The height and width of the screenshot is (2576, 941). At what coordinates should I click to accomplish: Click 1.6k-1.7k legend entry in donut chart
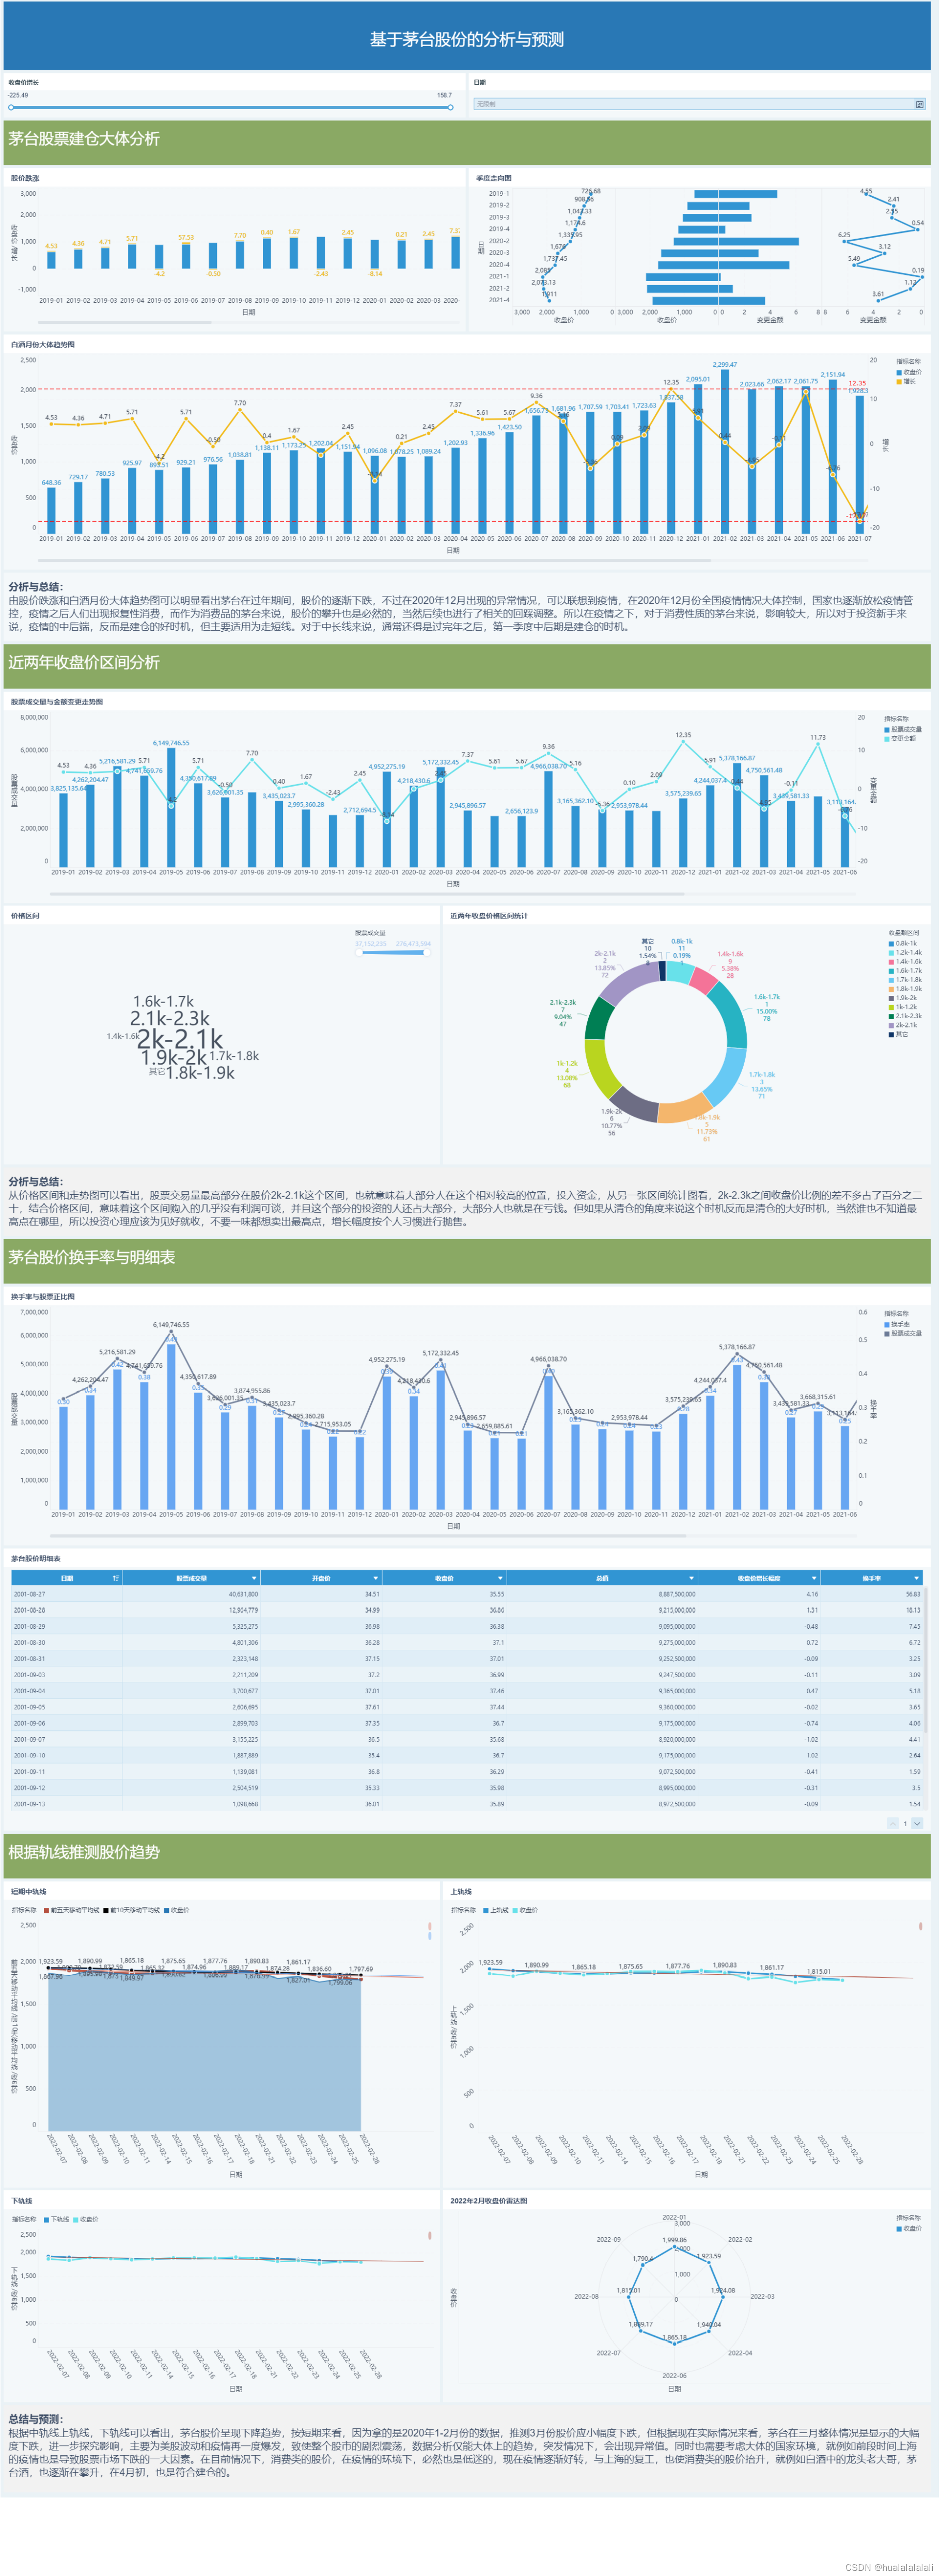pyautogui.click(x=905, y=970)
